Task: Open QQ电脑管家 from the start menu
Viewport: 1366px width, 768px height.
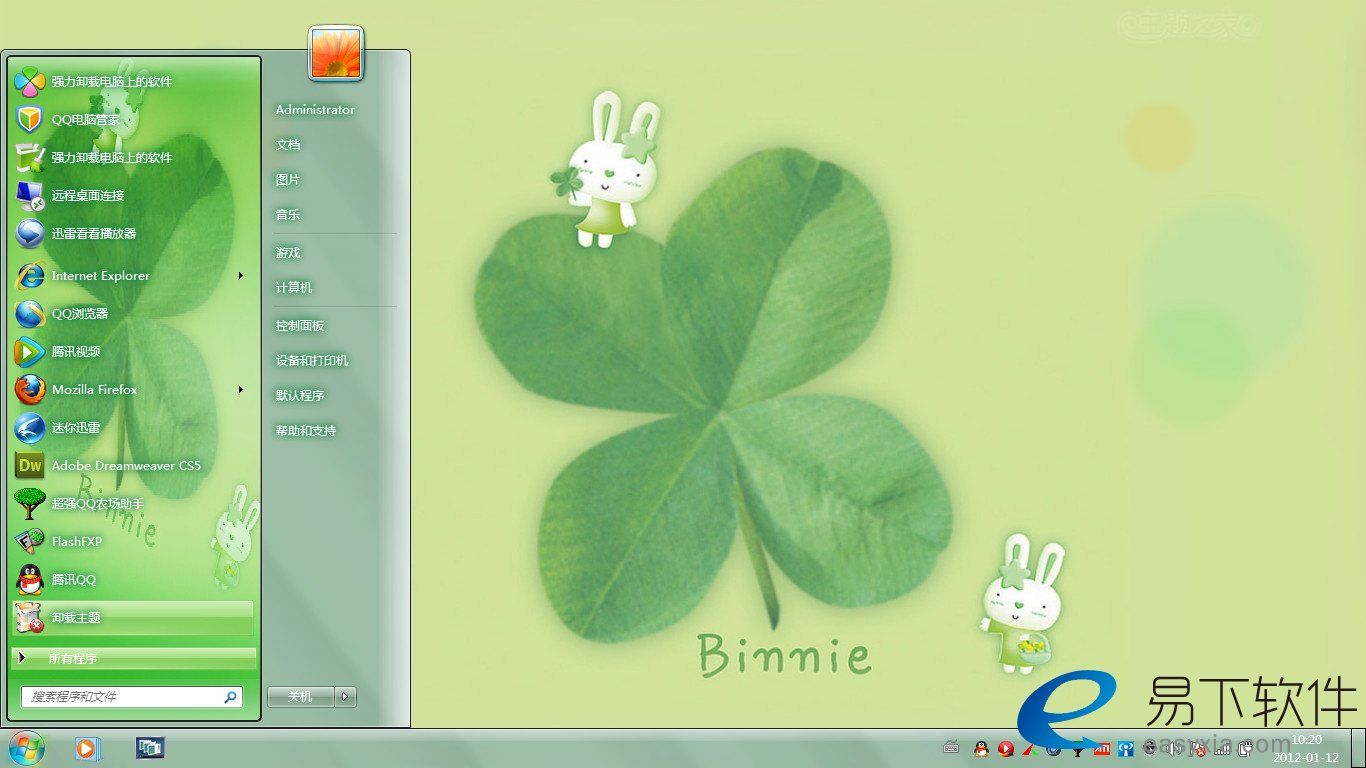Action: (85, 120)
